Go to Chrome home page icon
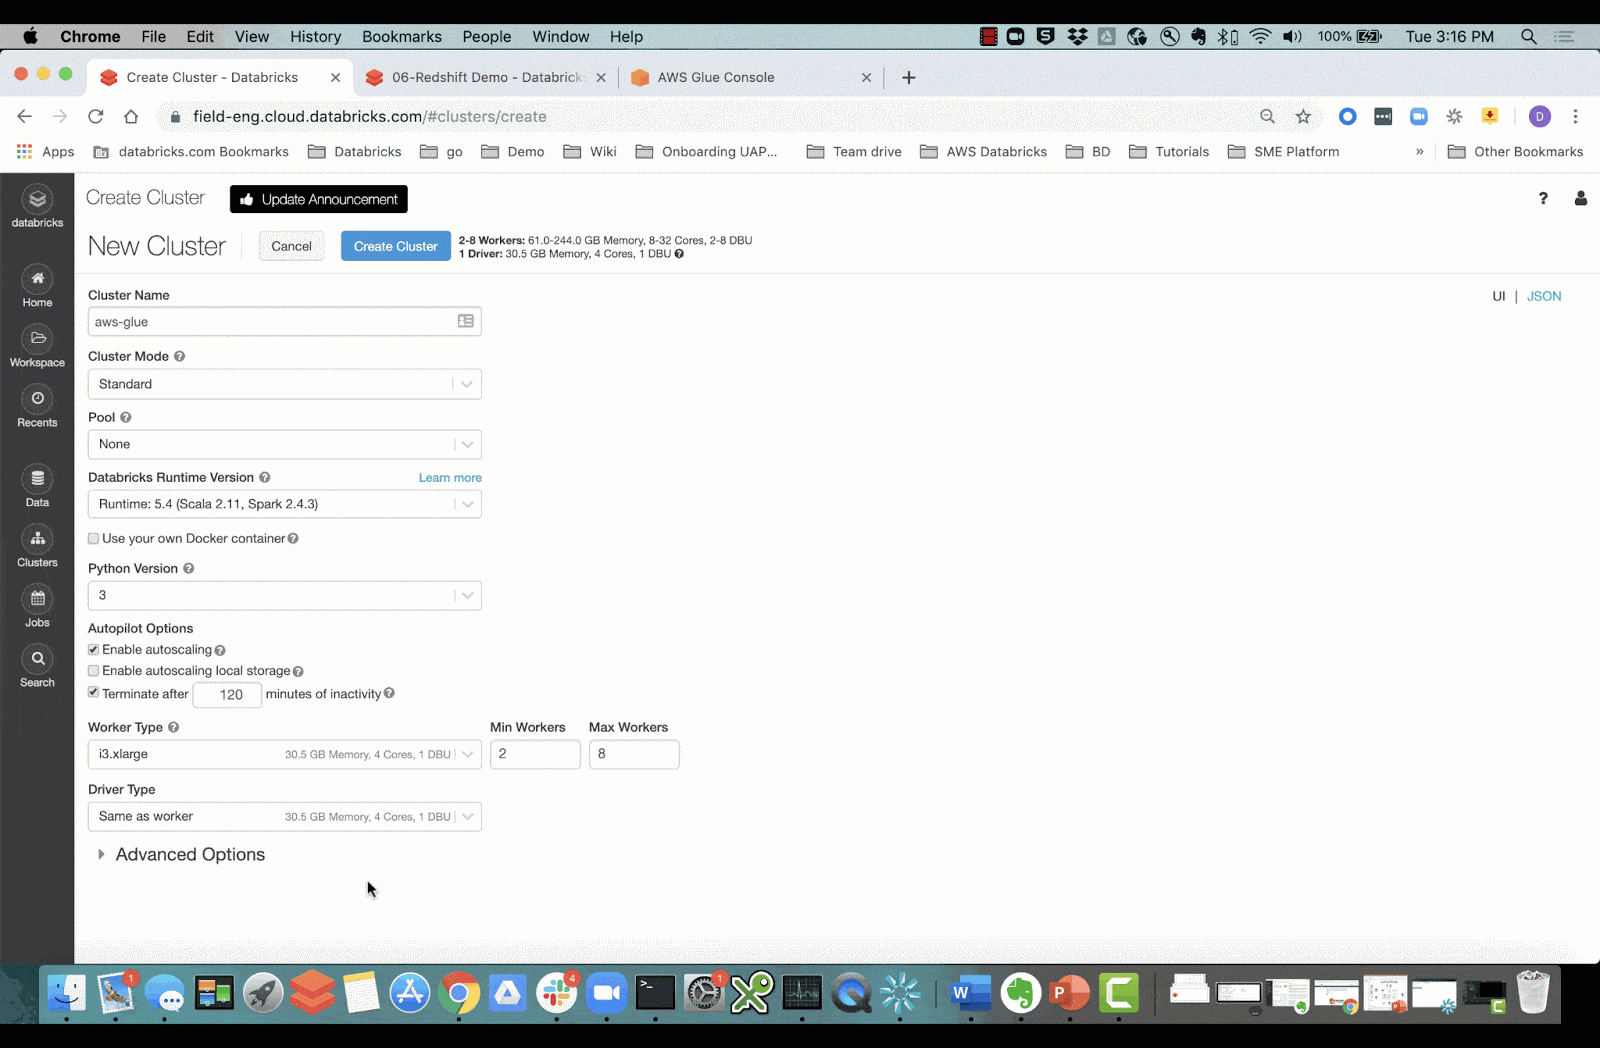The width and height of the screenshot is (1600, 1048). pyautogui.click(x=131, y=116)
